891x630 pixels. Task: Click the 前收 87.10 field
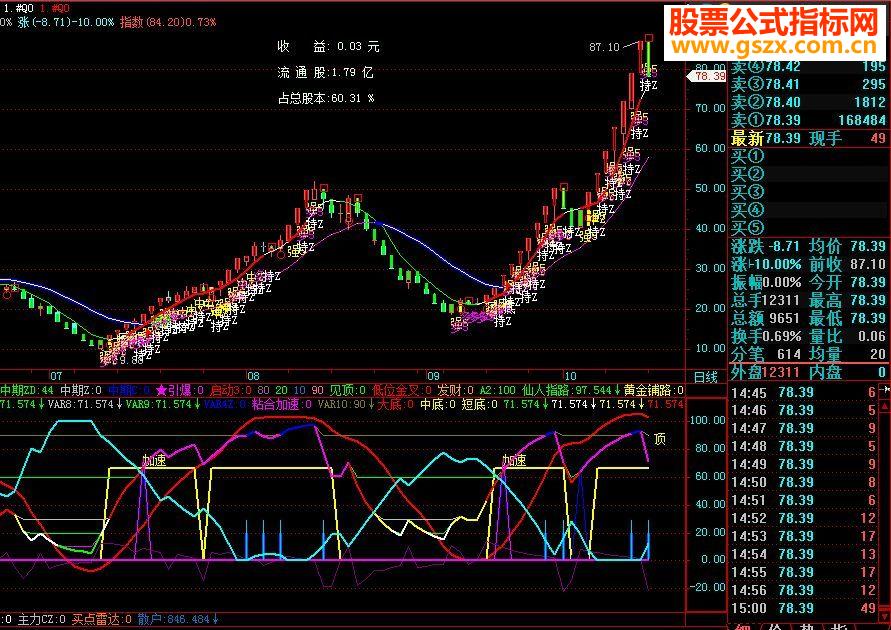click(847, 264)
